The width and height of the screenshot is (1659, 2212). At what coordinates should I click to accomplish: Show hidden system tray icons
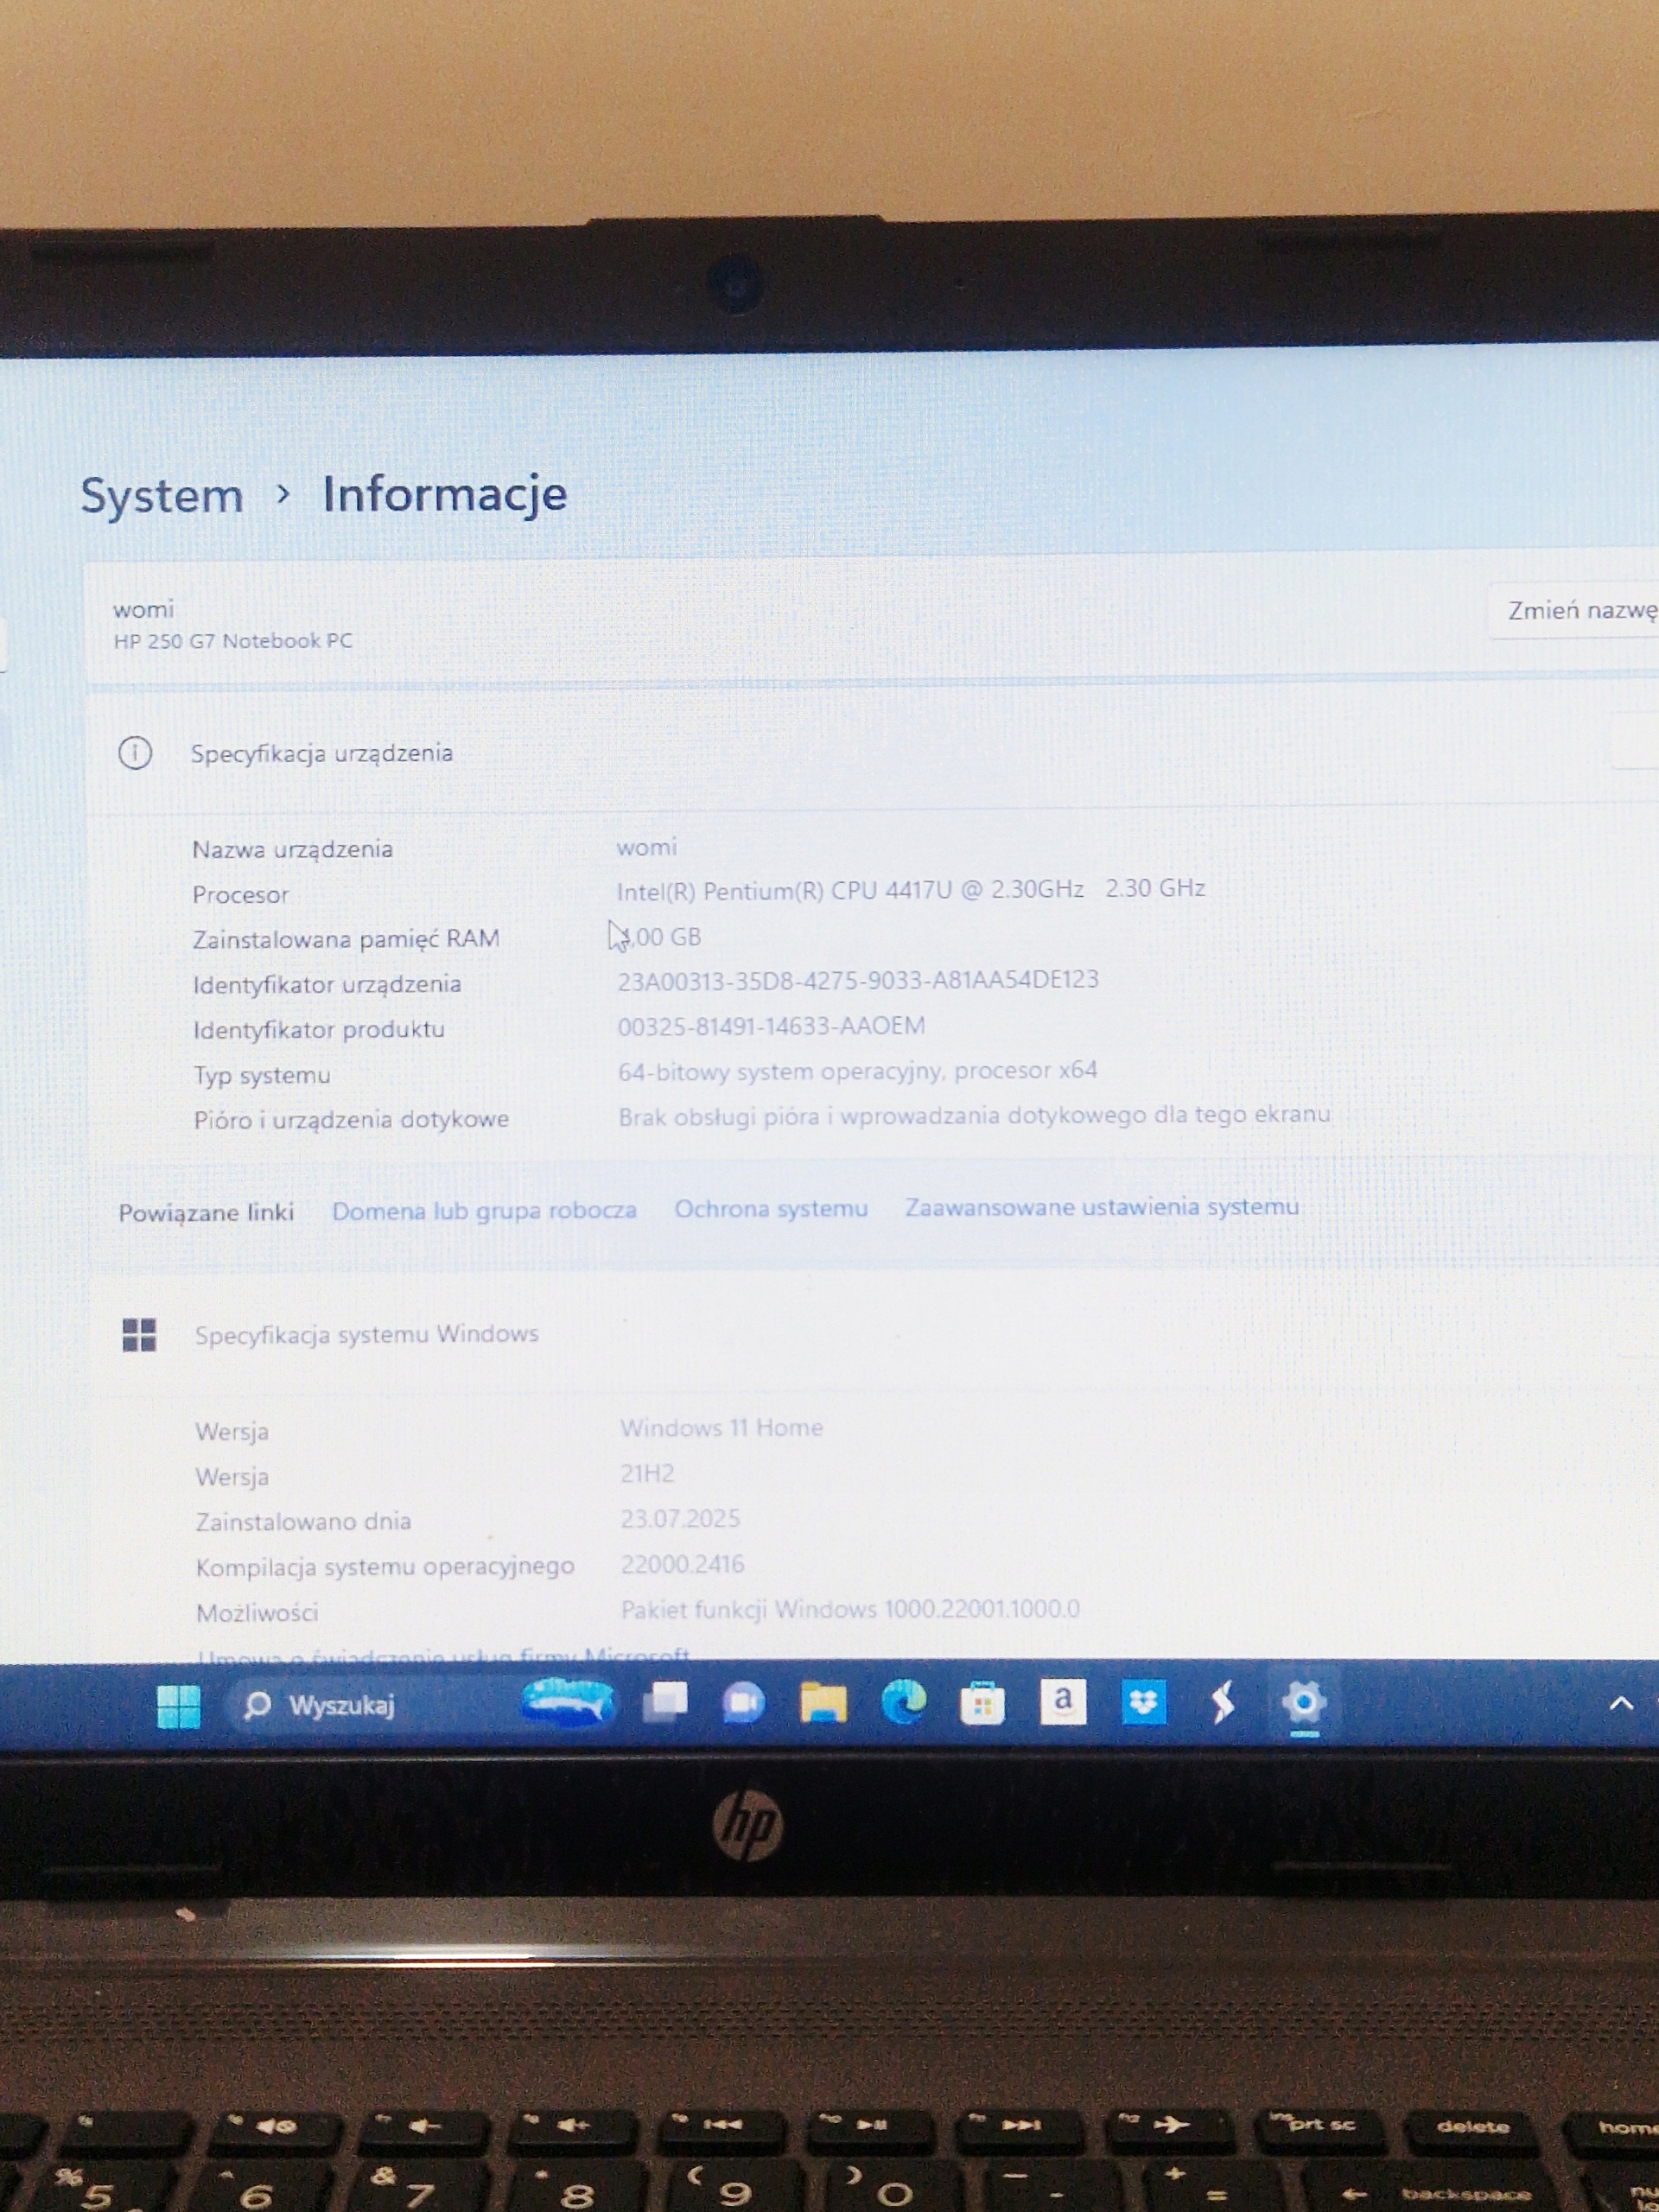pos(1622,1704)
